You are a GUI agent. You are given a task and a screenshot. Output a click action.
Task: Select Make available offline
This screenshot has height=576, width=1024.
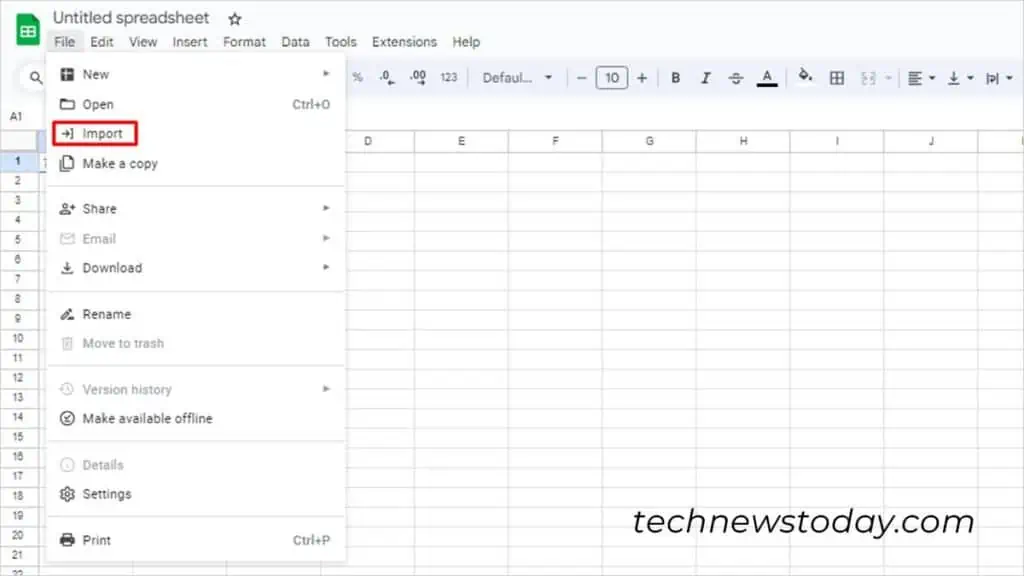pyautogui.click(x=195, y=419)
